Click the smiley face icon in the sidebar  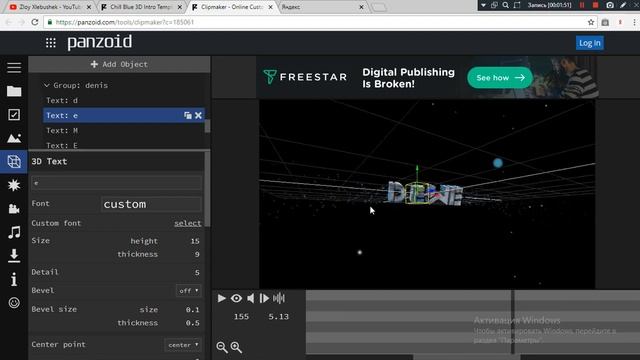click(x=14, y=302)
